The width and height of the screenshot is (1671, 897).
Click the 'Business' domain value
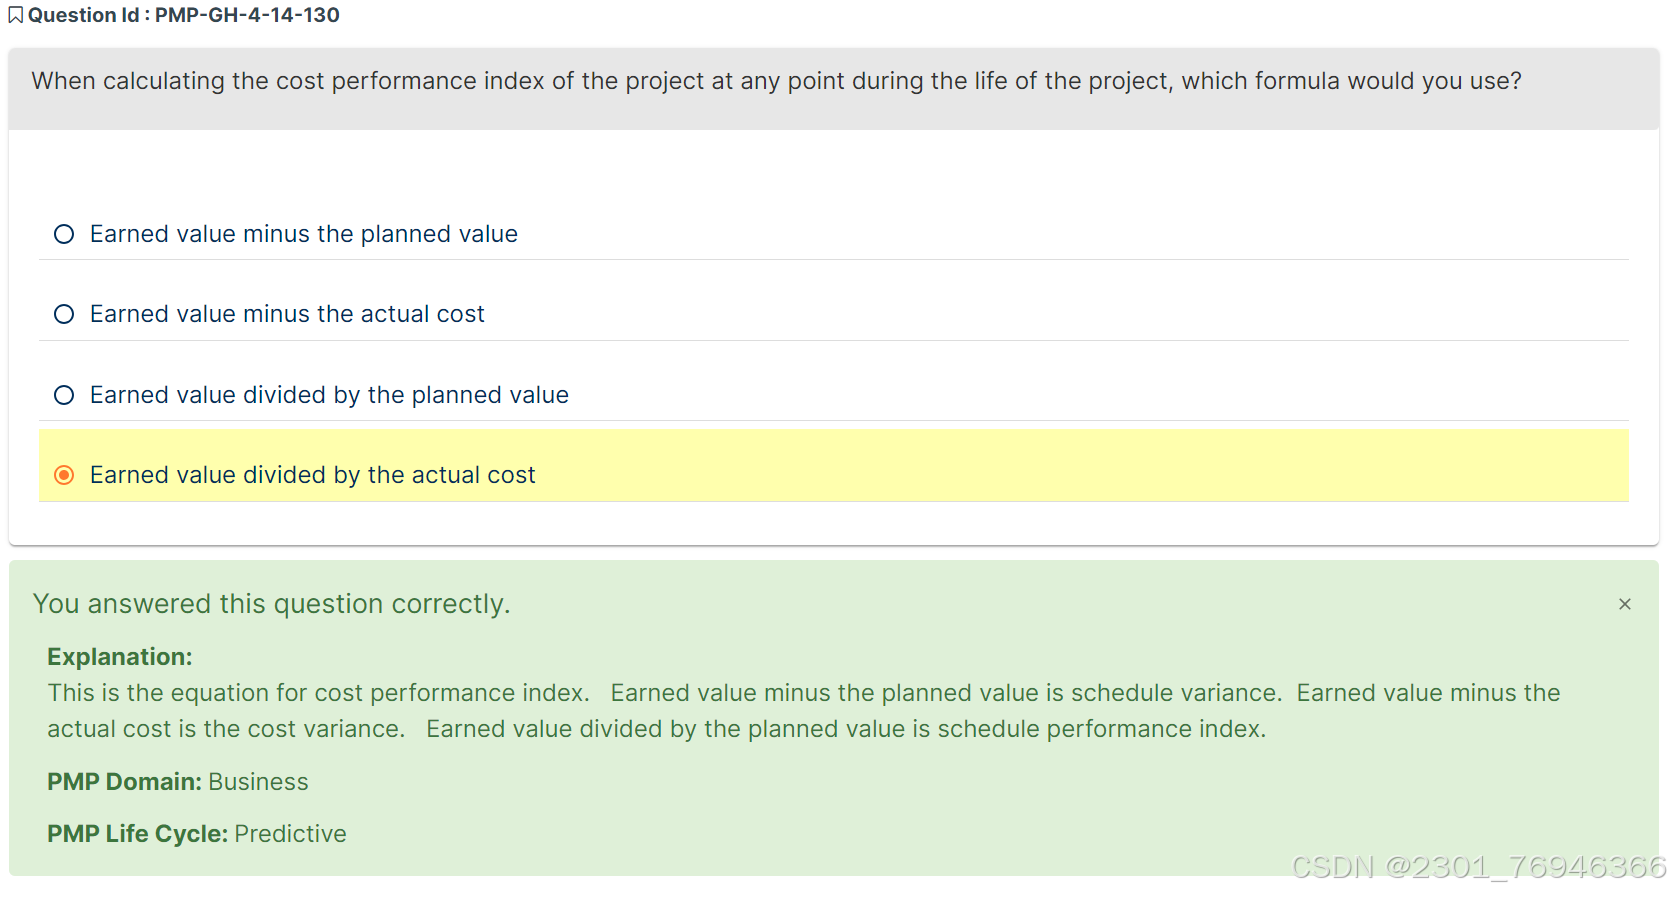click(258, 782)
